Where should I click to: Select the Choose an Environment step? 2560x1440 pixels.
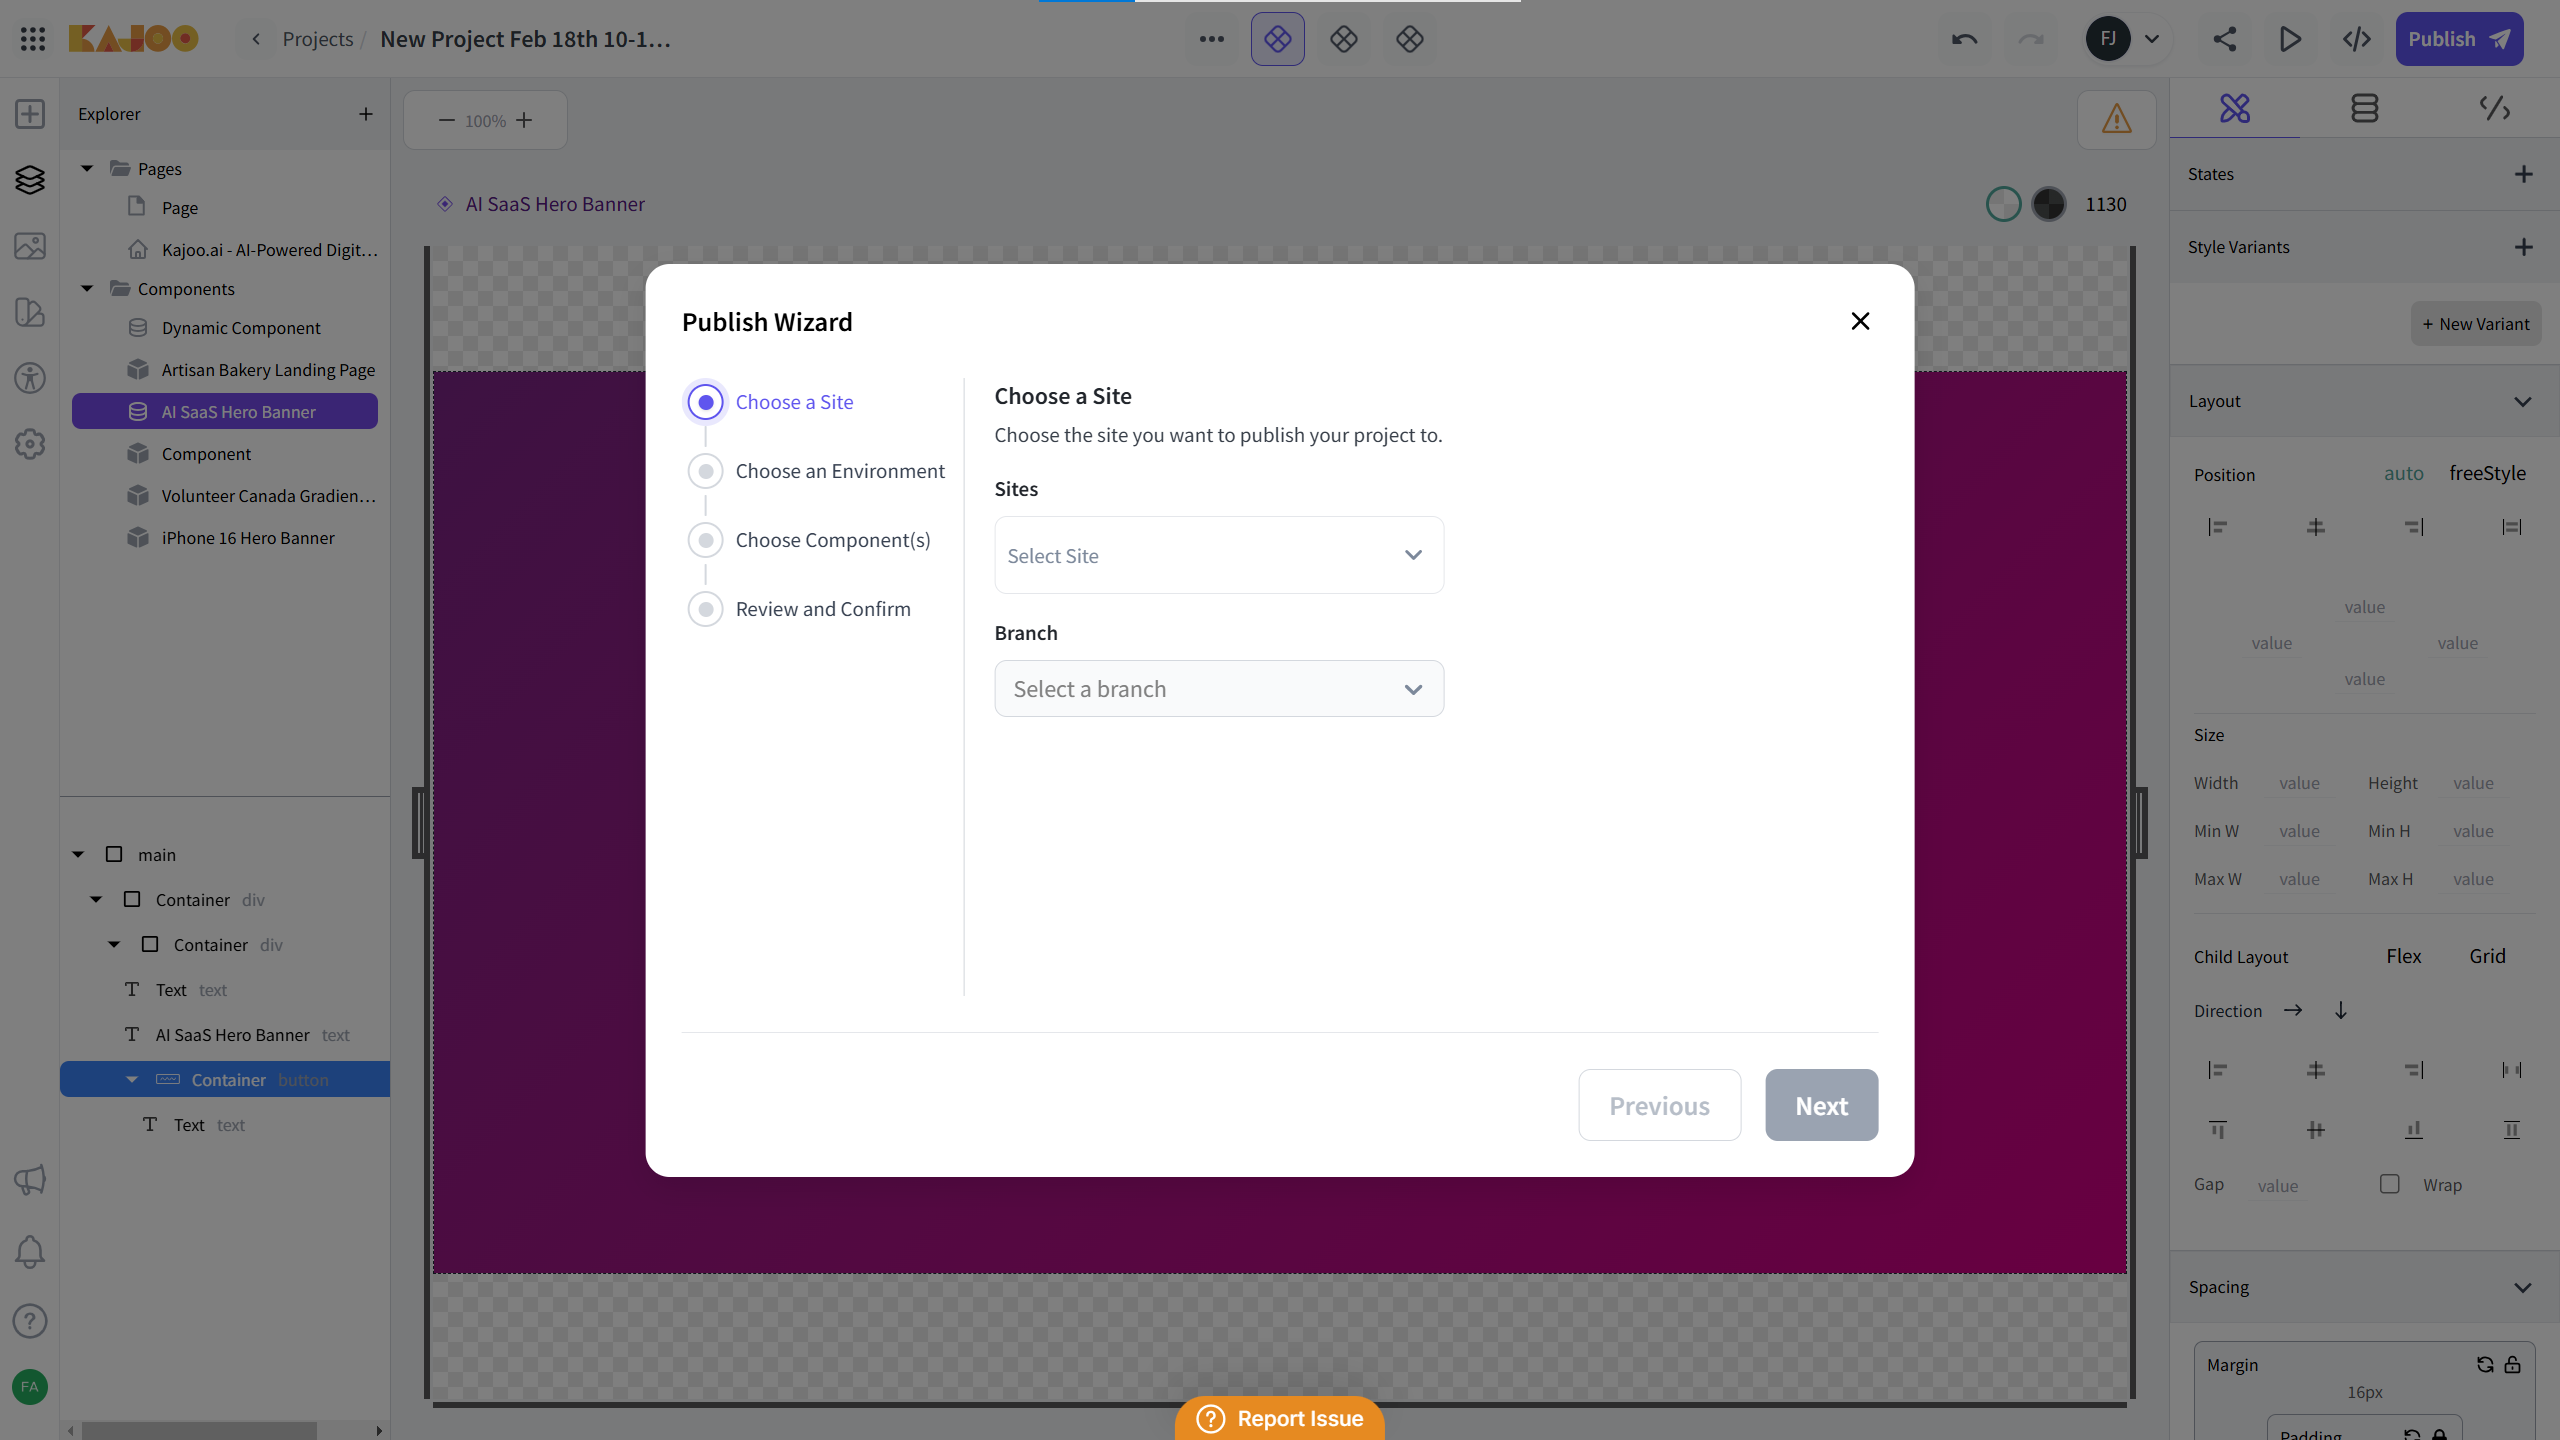tap(839, 471)
